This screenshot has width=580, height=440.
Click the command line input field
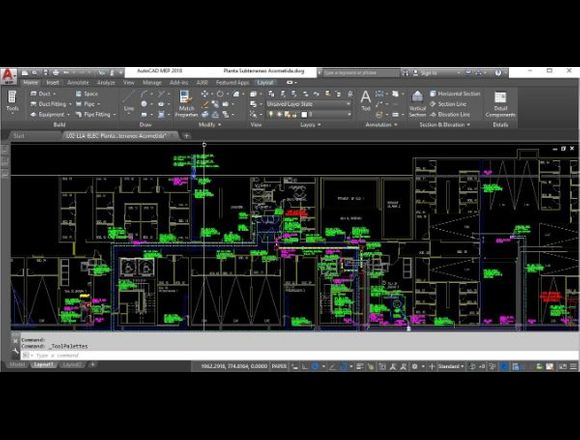300,355
